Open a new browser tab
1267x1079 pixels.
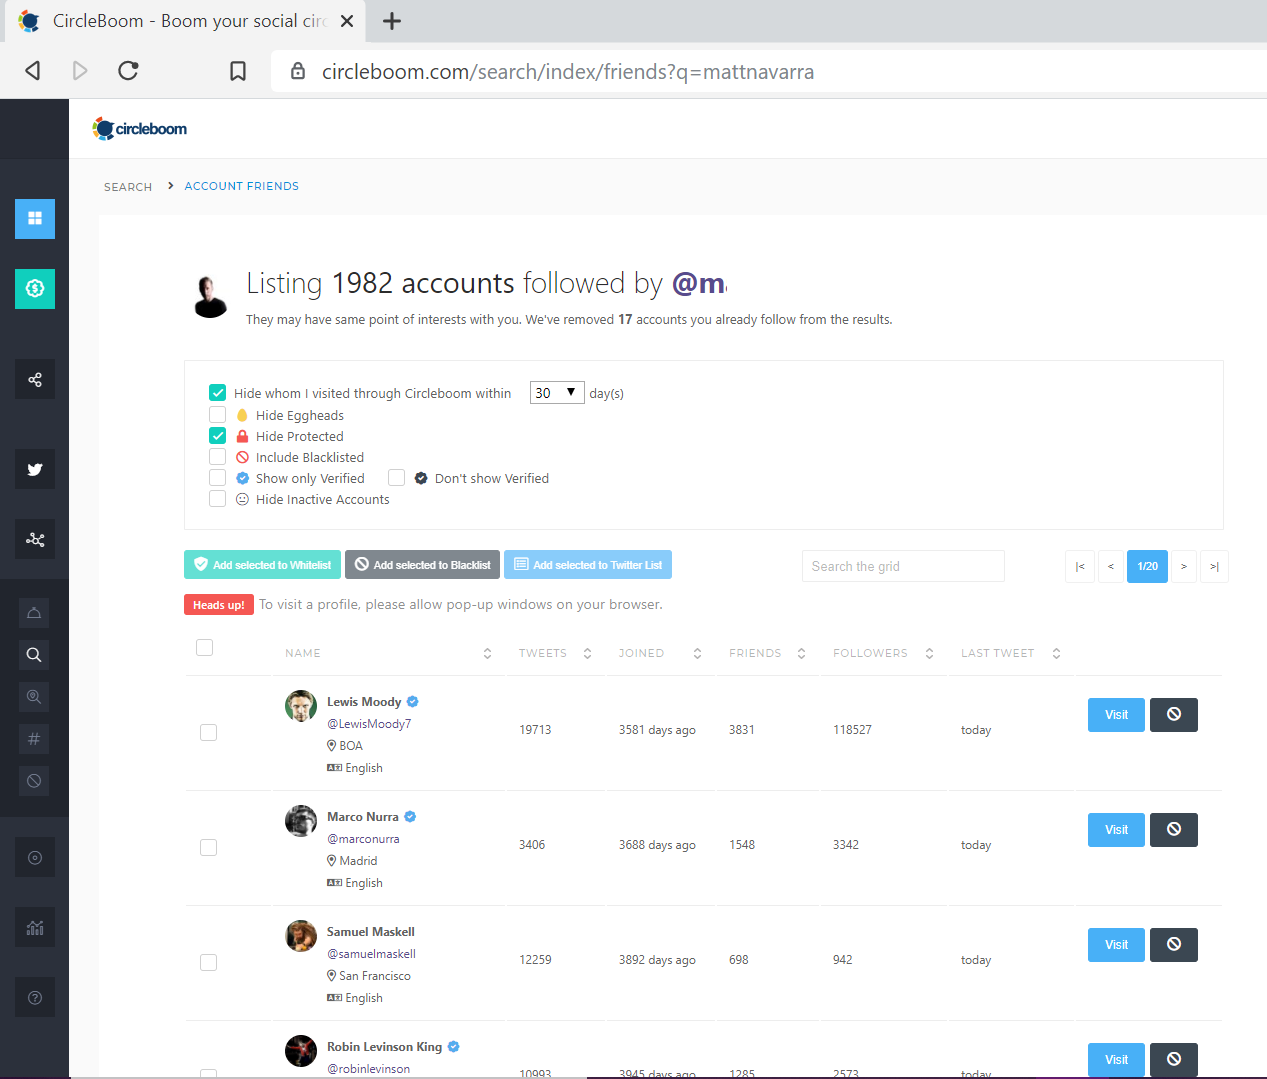pyautogui.click(x=392, y=21)
